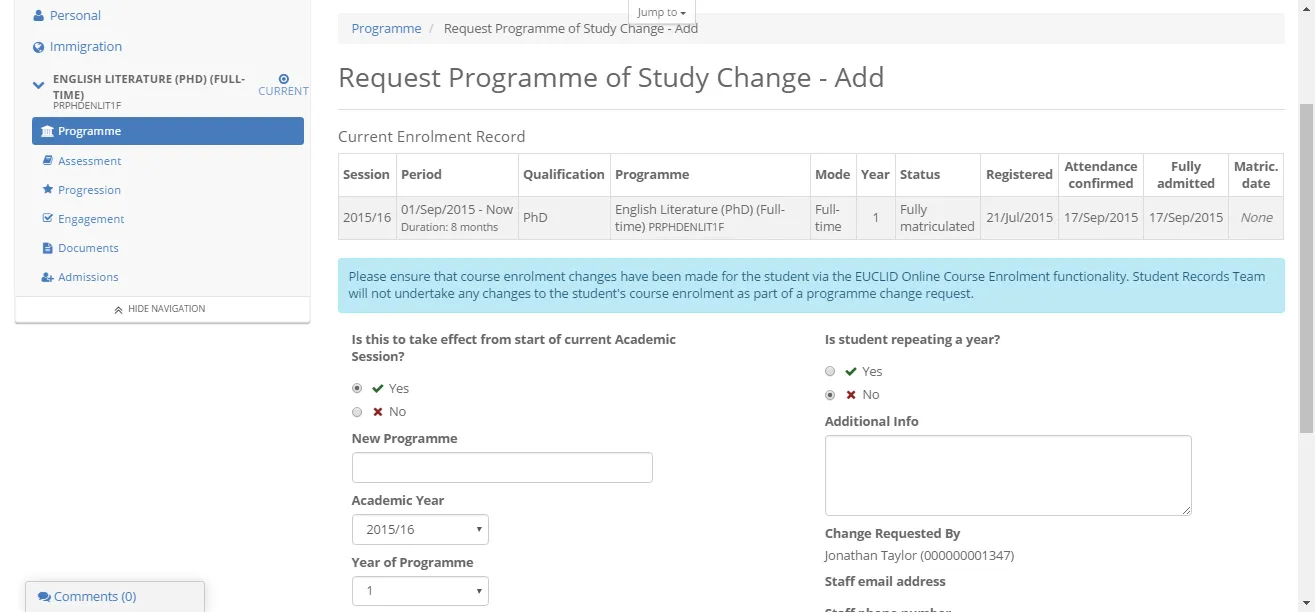Open the Academic Year dropdown

(419, 529)
